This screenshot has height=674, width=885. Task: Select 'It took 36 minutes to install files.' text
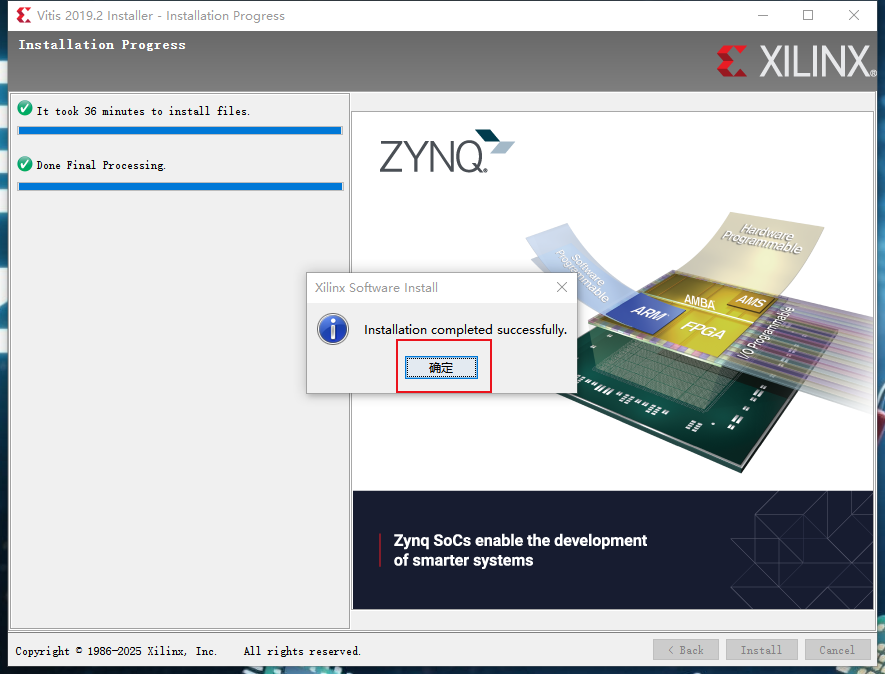point(143,111)
